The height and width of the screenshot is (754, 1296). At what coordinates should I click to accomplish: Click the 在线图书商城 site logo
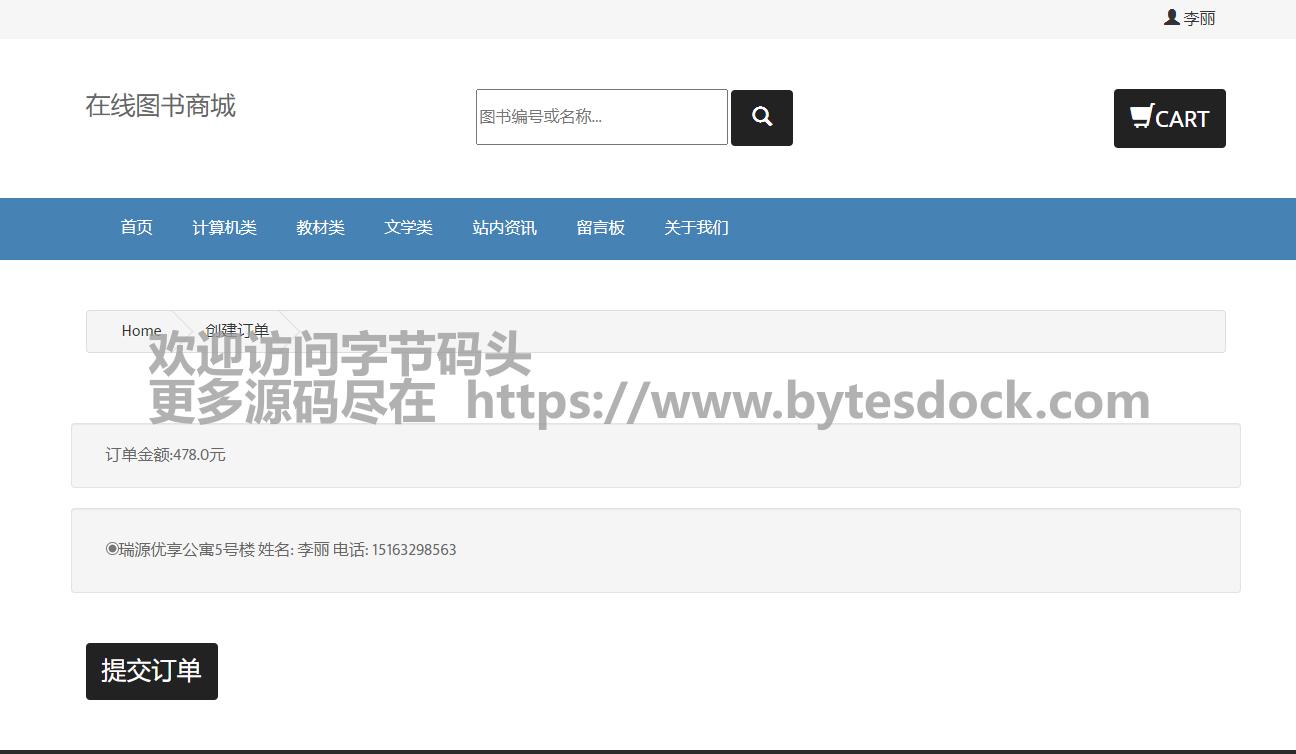pyautogui.click(x=160, y=106)
